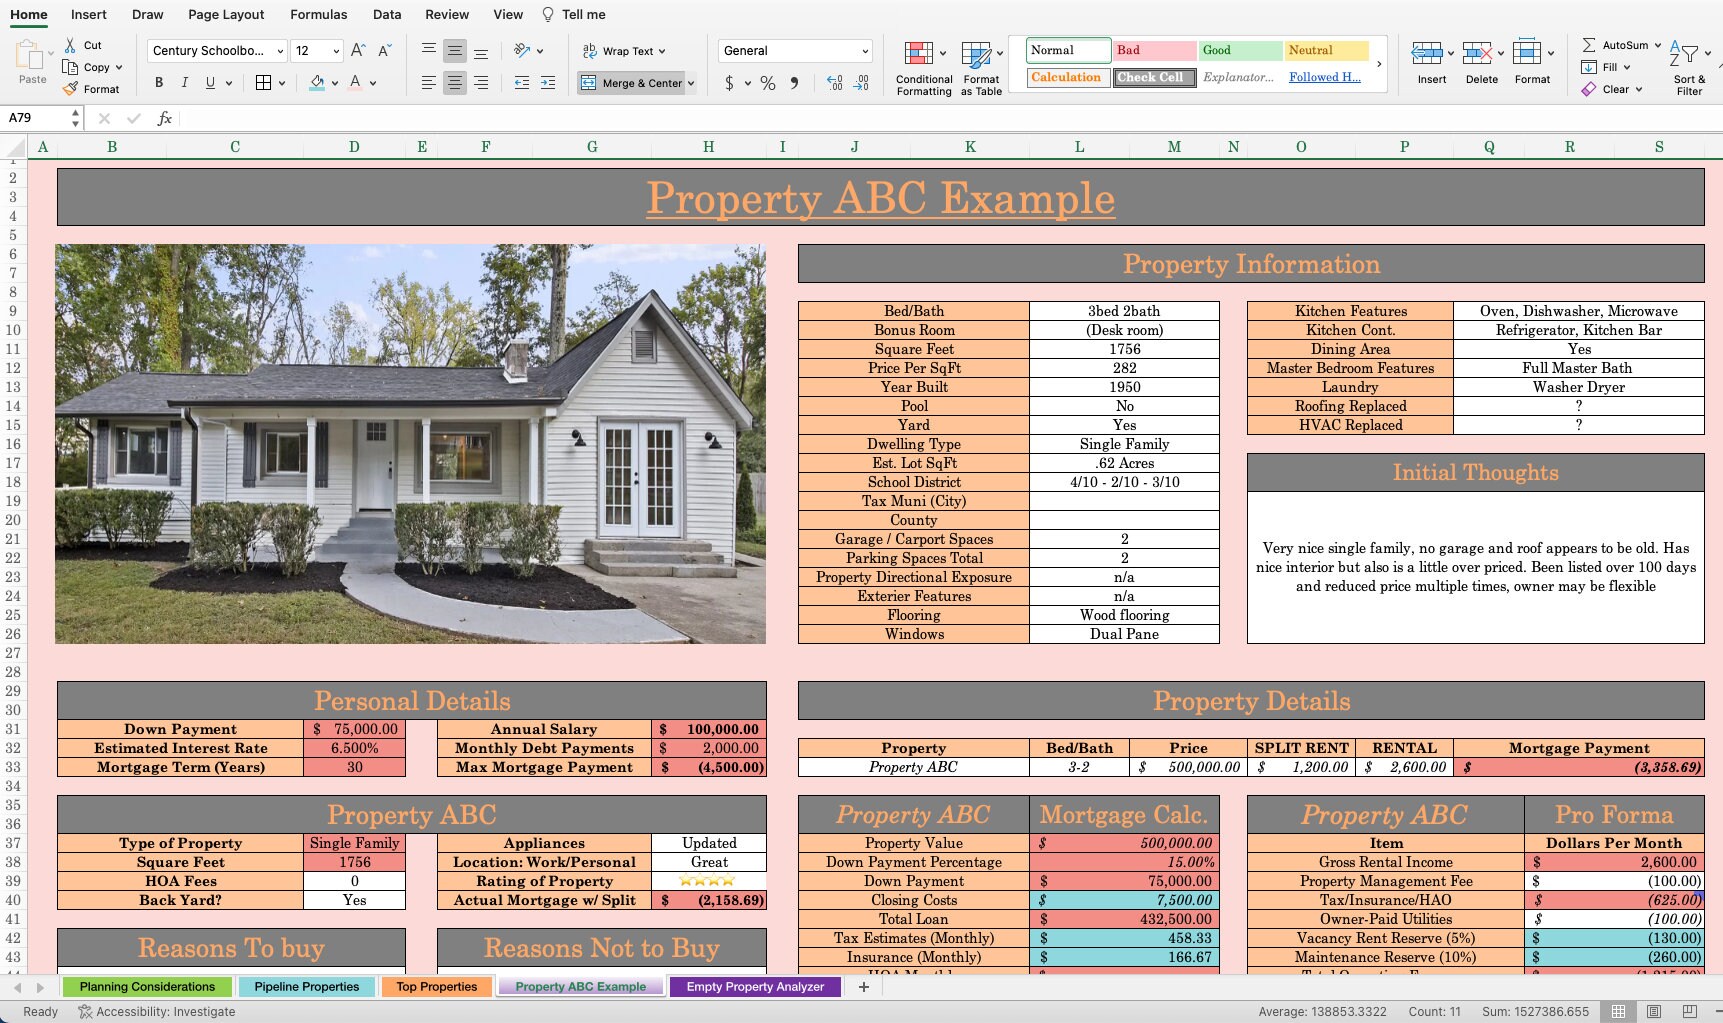The height and width of the screenshot is (1023, 1723).
Task: Pick a font color from the red swatch
Action: (355, 82)
